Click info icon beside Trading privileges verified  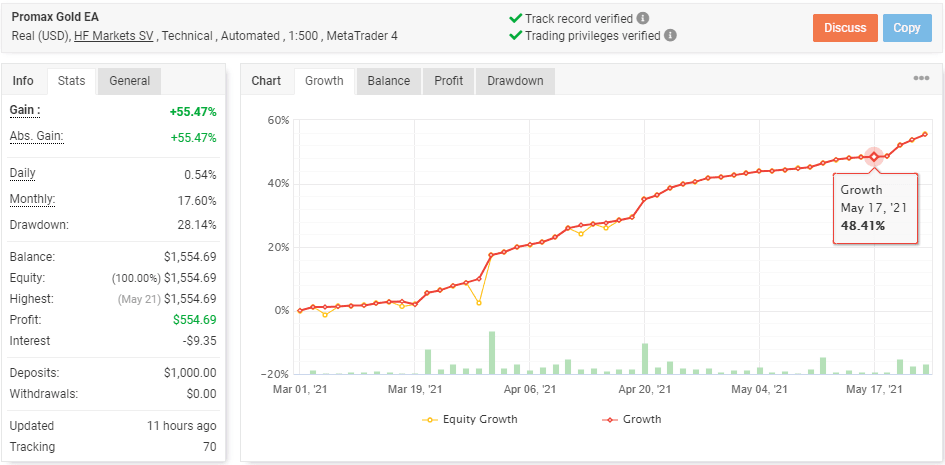pyautogui.click(x=670, y=35)
